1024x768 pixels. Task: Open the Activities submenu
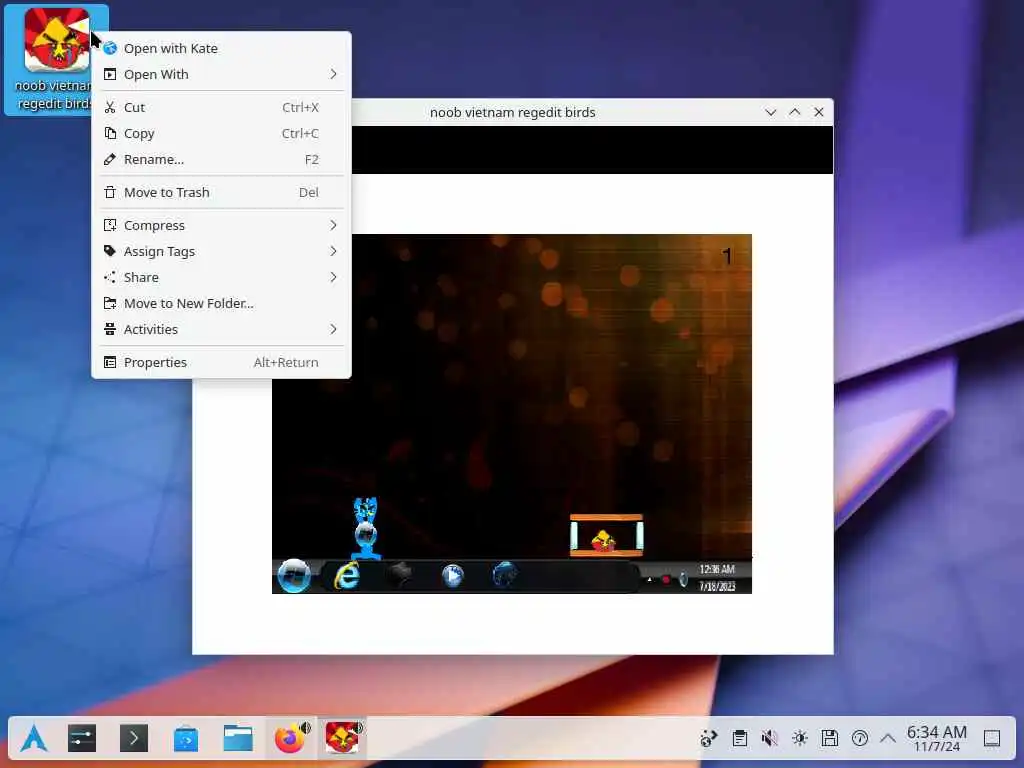pos(221,330)
